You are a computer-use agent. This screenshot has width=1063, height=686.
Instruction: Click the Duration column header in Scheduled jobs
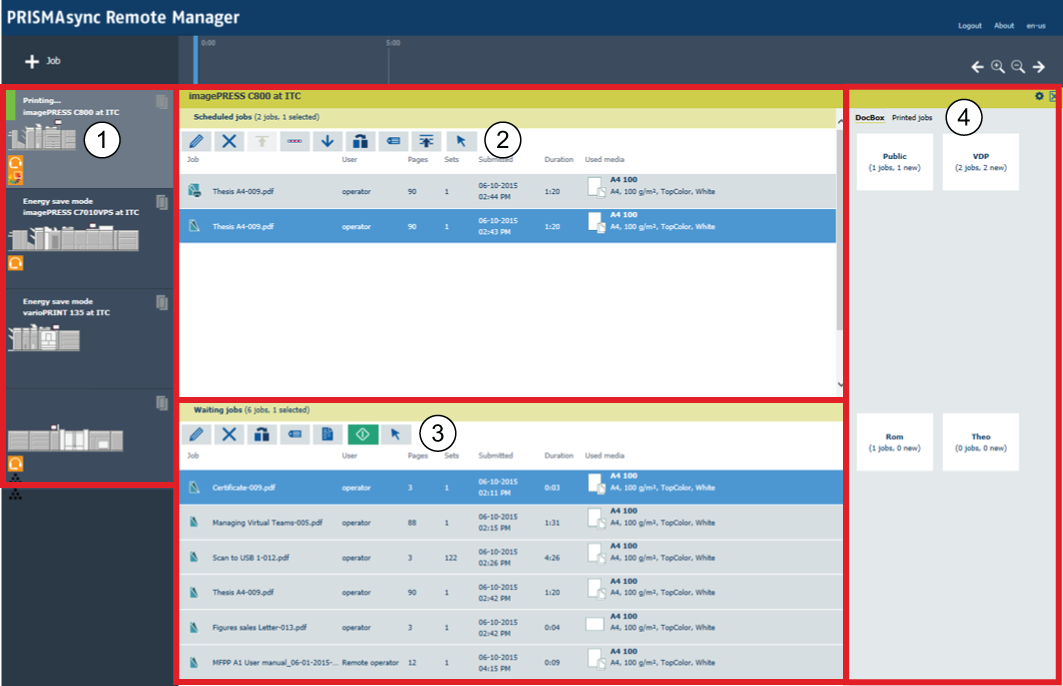pyautogui.click(x=559, y=159)
